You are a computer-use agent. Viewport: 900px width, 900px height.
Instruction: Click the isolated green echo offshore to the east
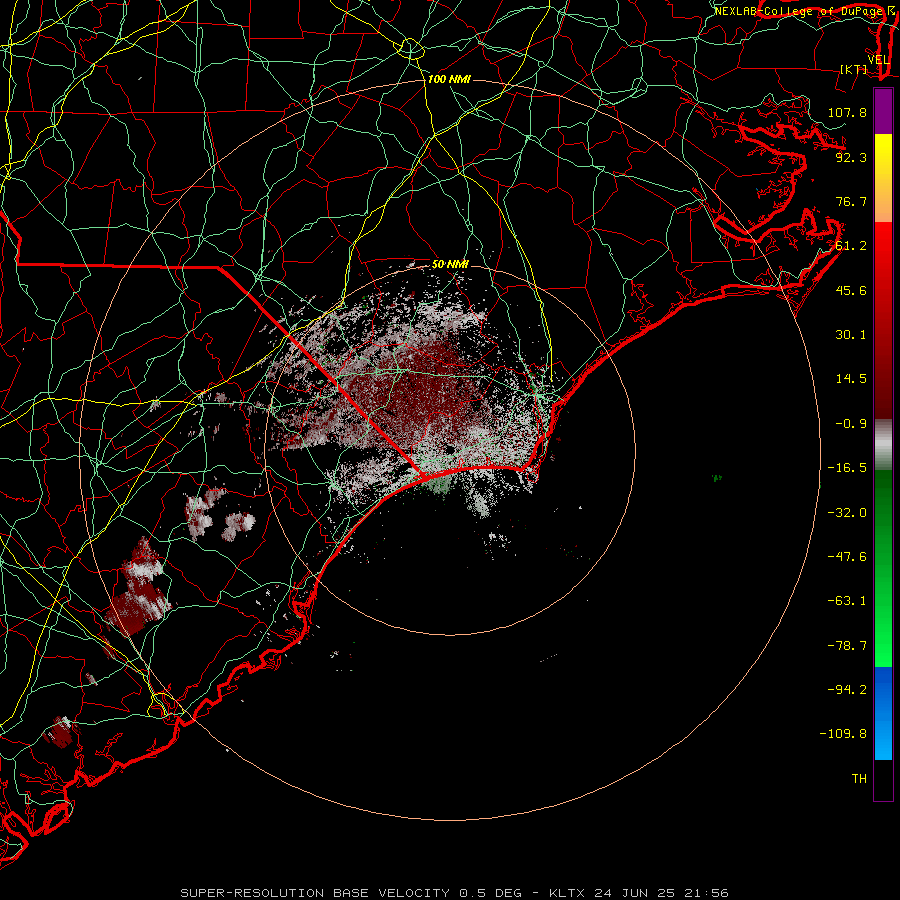[717, 478]
